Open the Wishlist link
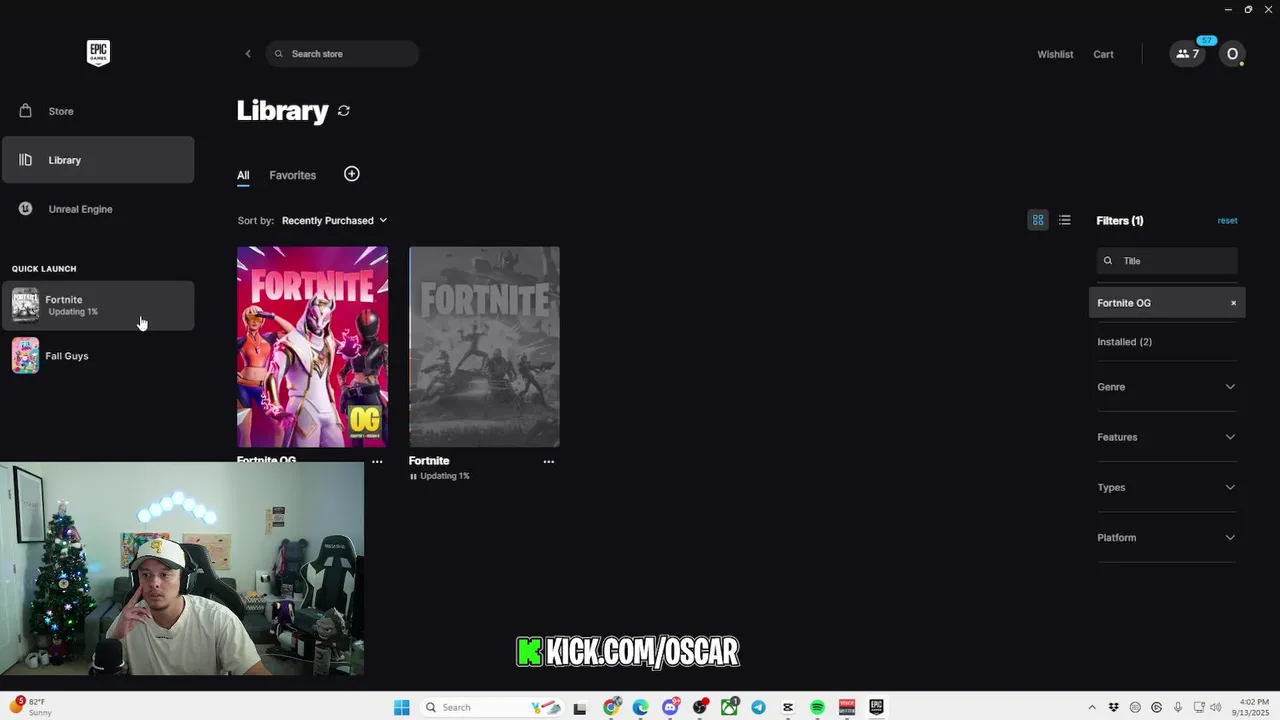 1055,54
